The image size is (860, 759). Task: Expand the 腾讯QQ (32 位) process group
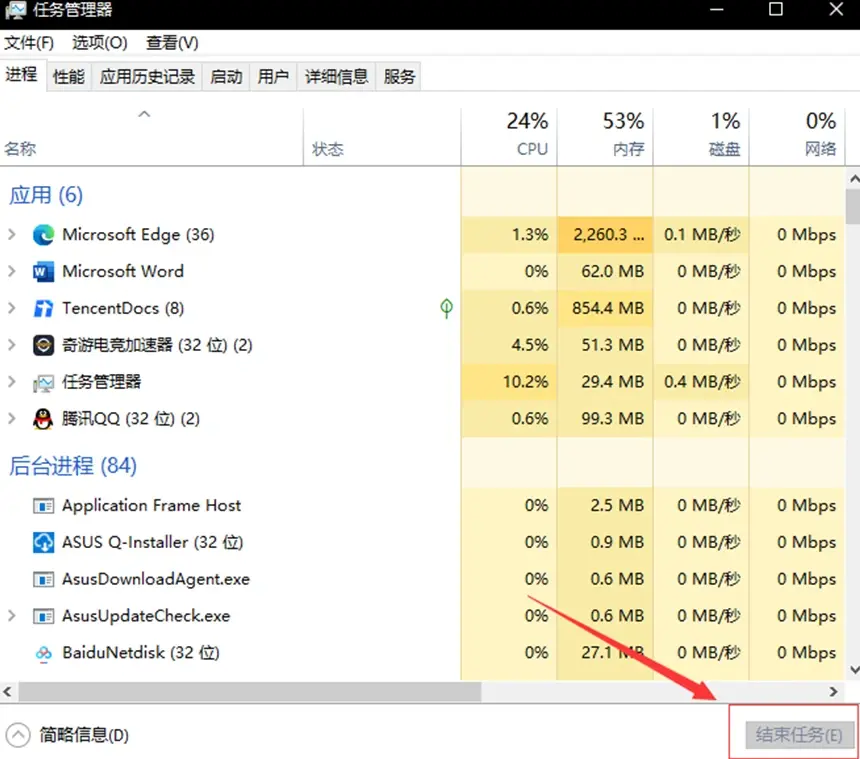(x=12, y=419)
